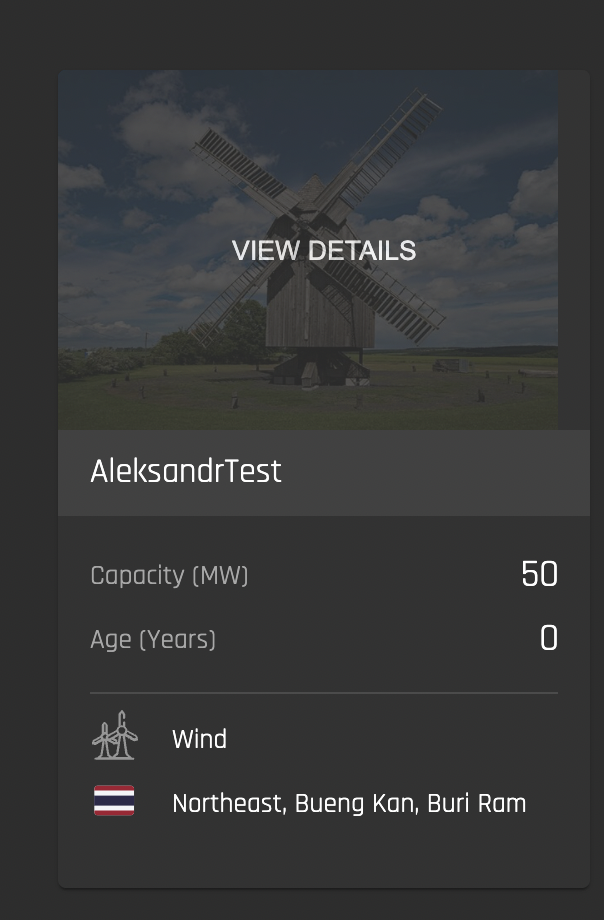This screenshot has width=604, height=920.
Task: Select the capacity value 50
Action: click(539, 574)
